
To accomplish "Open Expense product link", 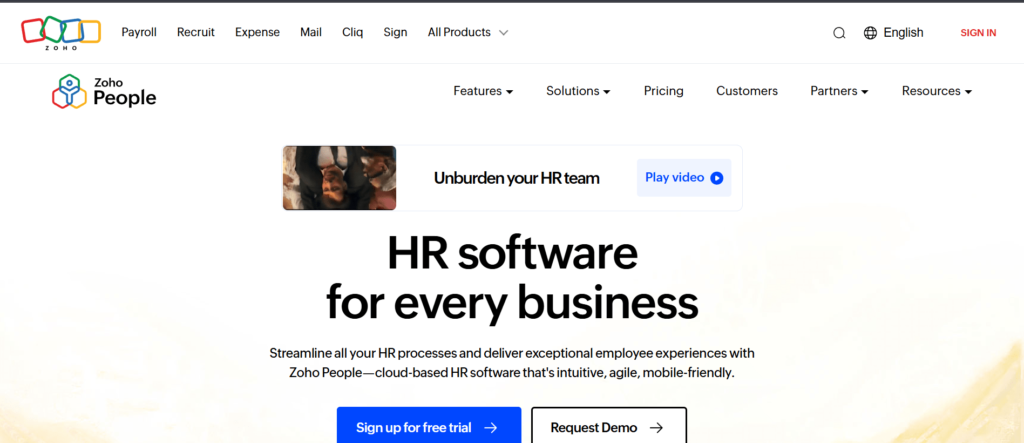I will (257, 32).
